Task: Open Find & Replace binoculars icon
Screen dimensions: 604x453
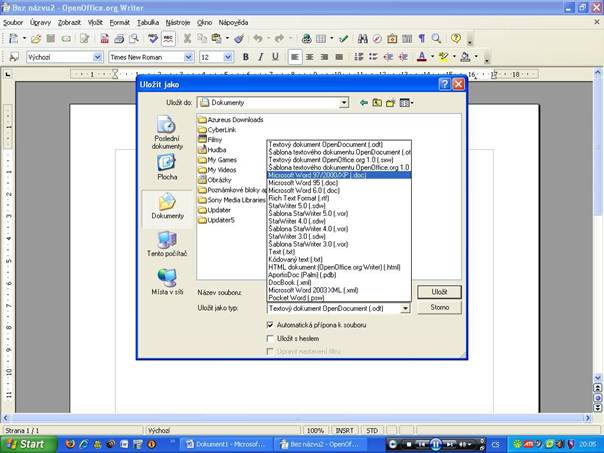Action: click(362, 38)
